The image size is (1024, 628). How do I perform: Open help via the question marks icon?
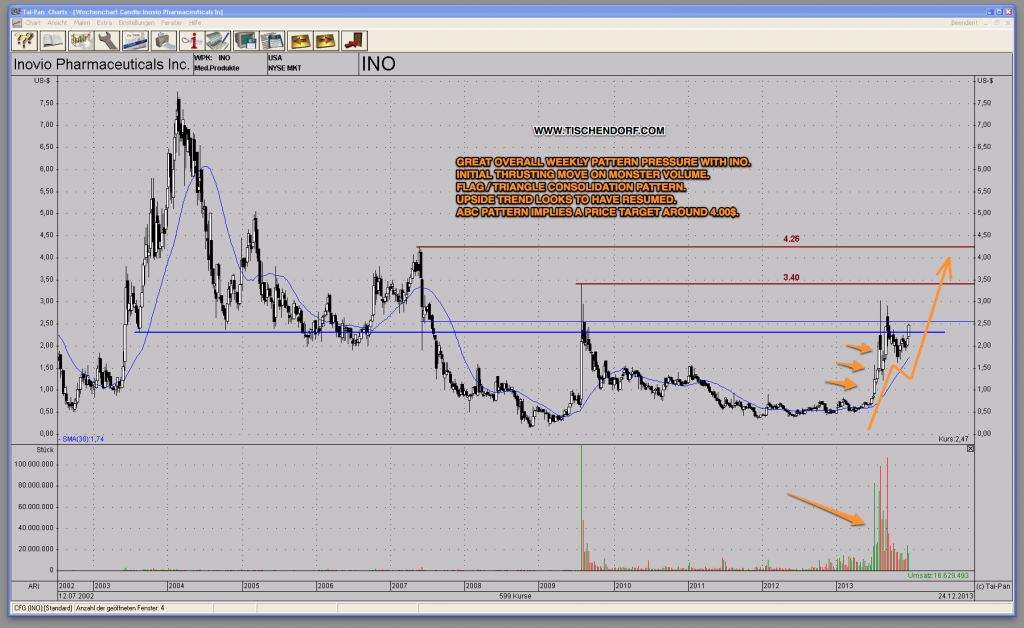[x=22, y=40]
